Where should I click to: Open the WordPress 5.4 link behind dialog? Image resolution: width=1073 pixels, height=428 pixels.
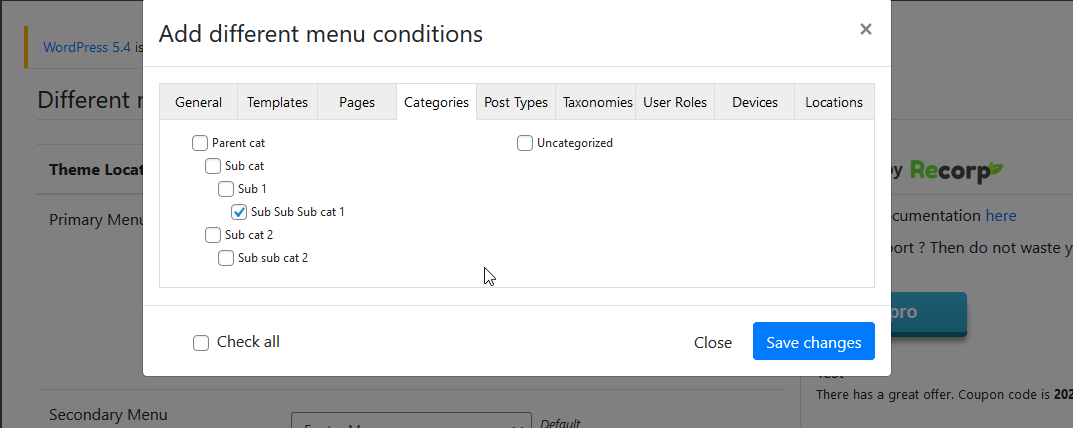[86, 47]
